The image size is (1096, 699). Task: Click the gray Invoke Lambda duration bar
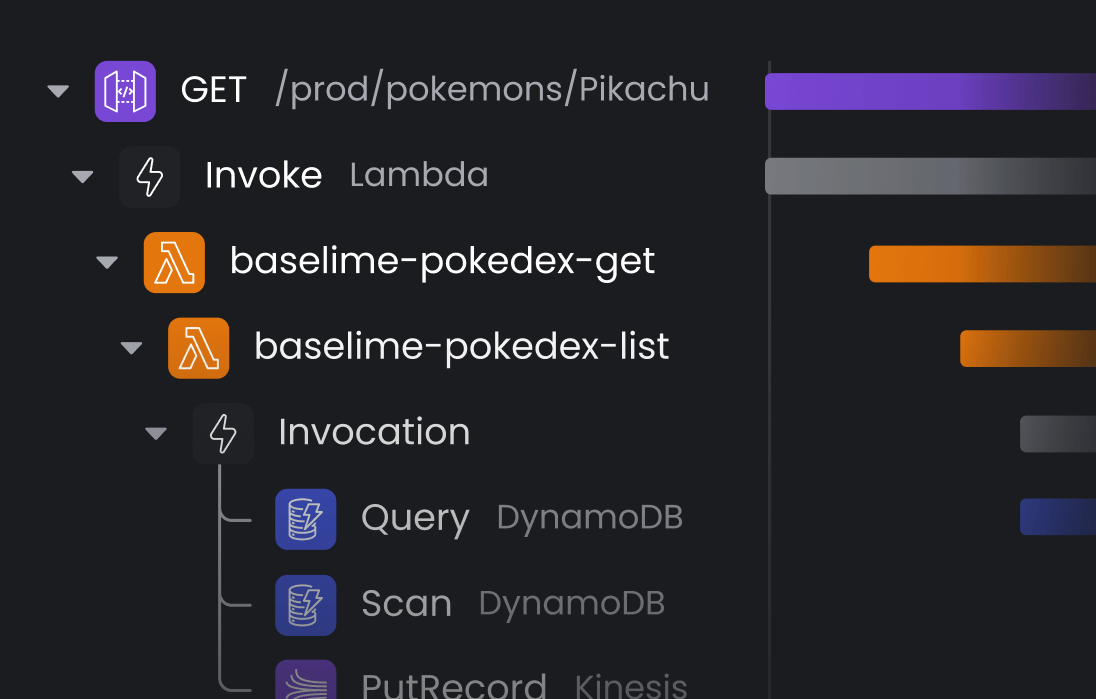(x=930, y=176)
